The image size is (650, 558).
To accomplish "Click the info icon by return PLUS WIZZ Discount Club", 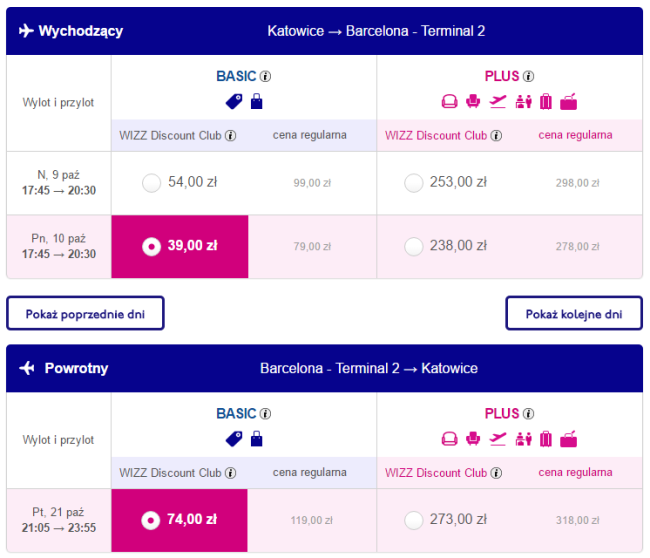I will click(x=496, y=473).
